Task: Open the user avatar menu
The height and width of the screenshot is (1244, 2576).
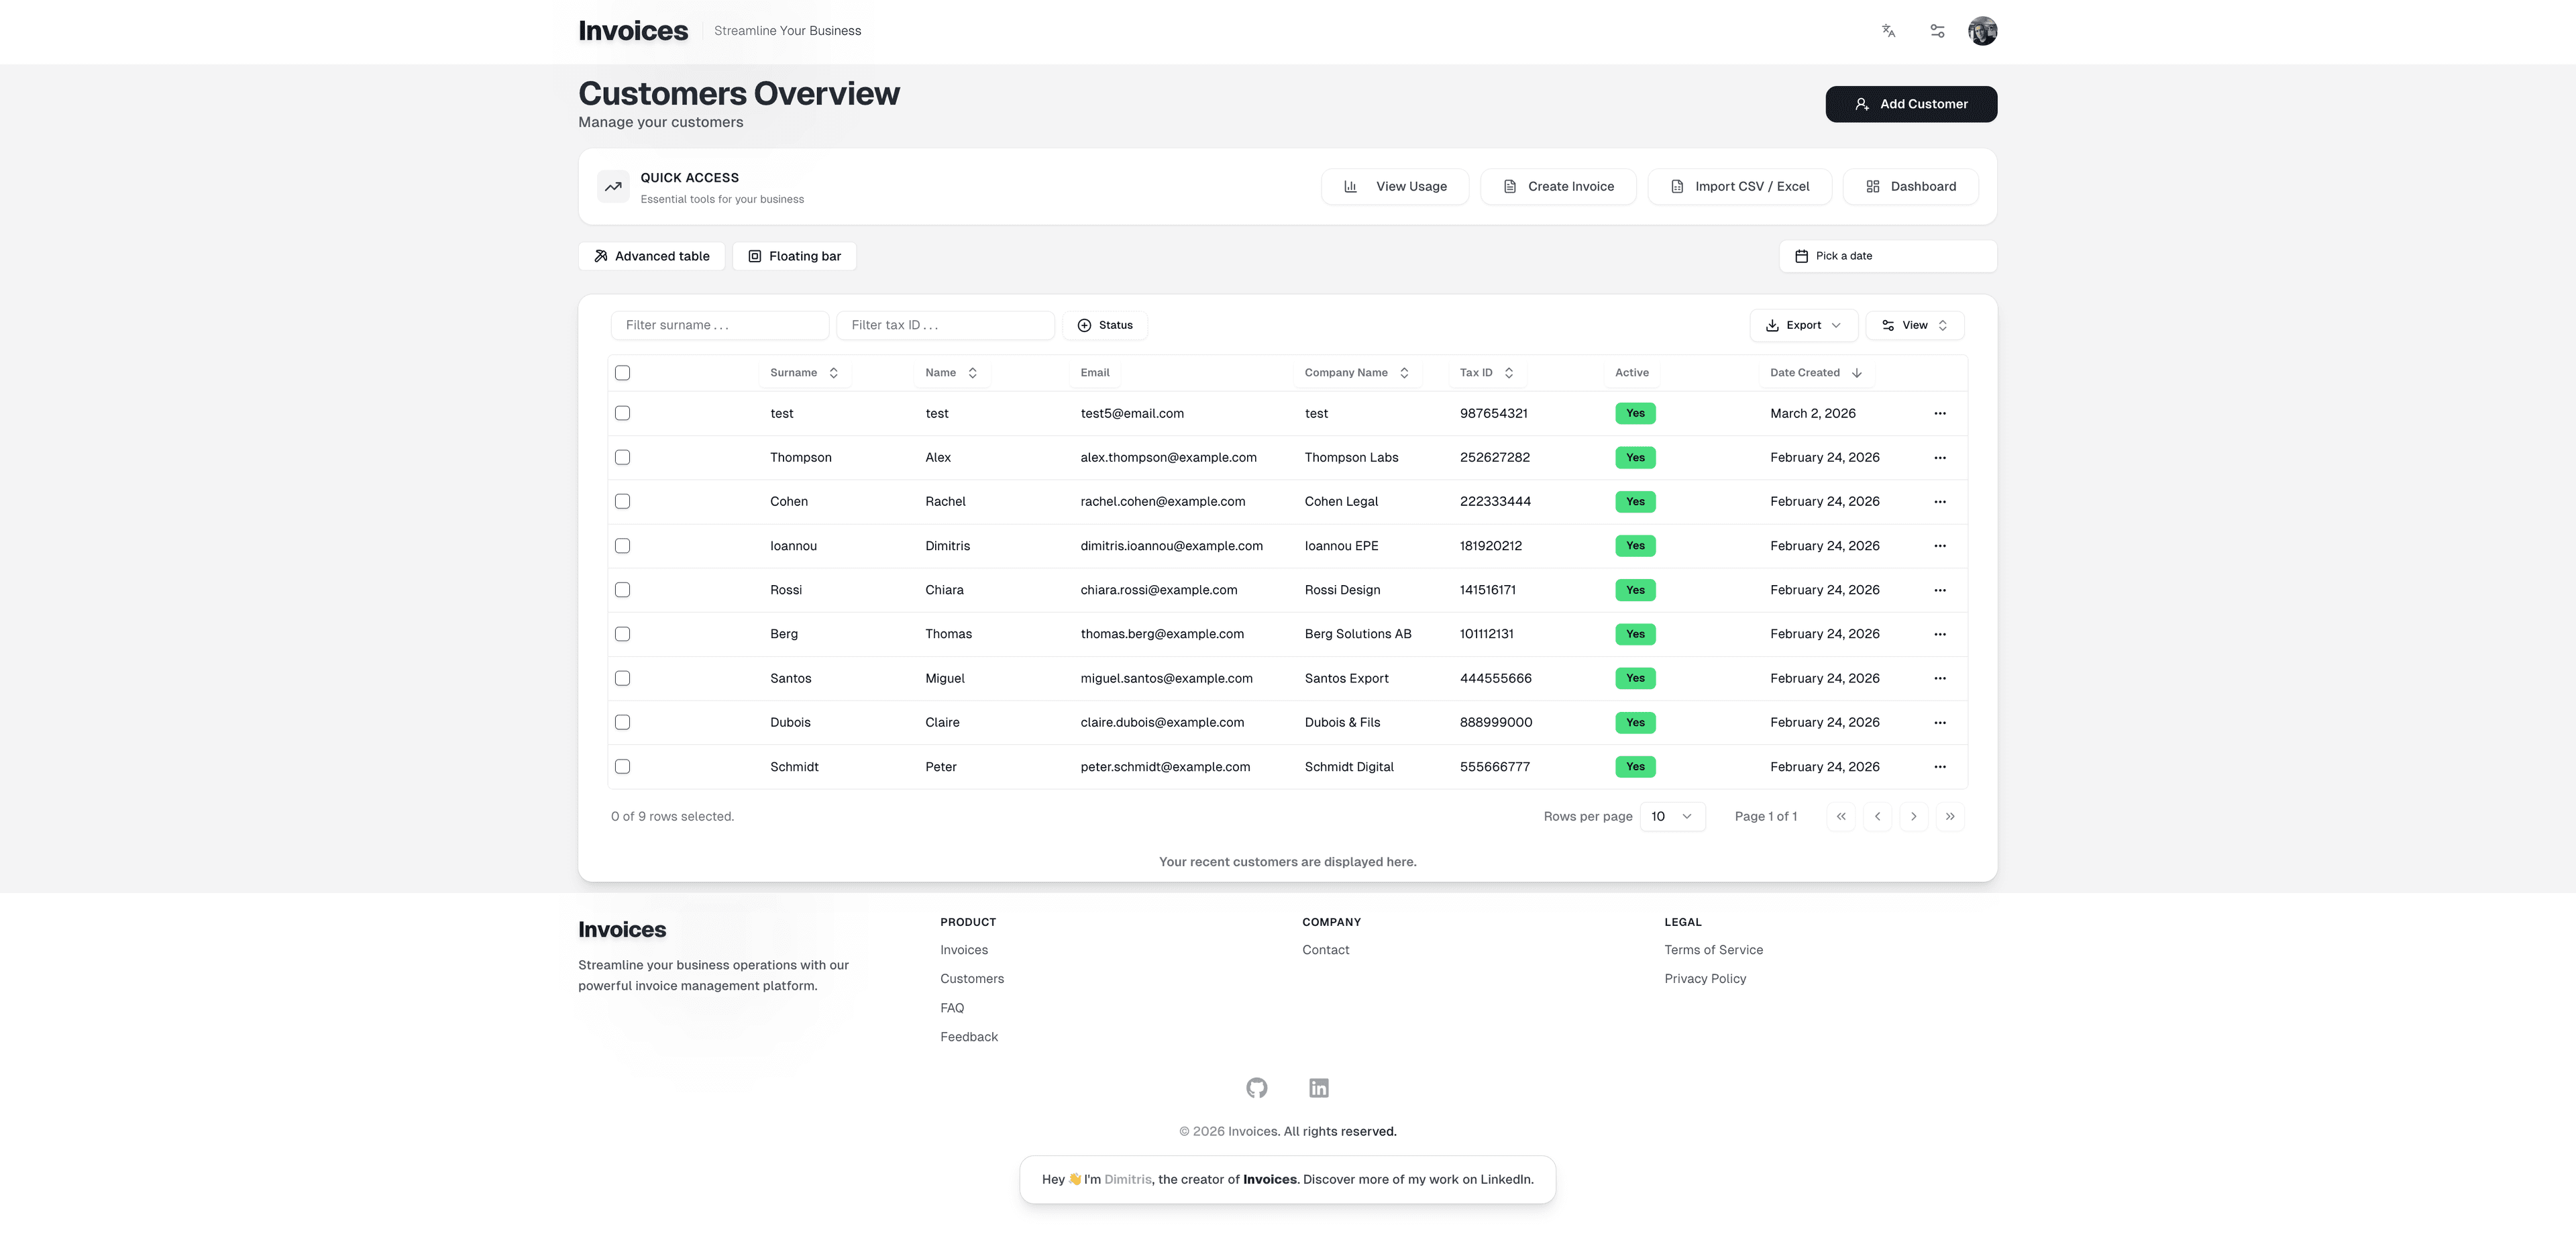Action: point(1982,31)
